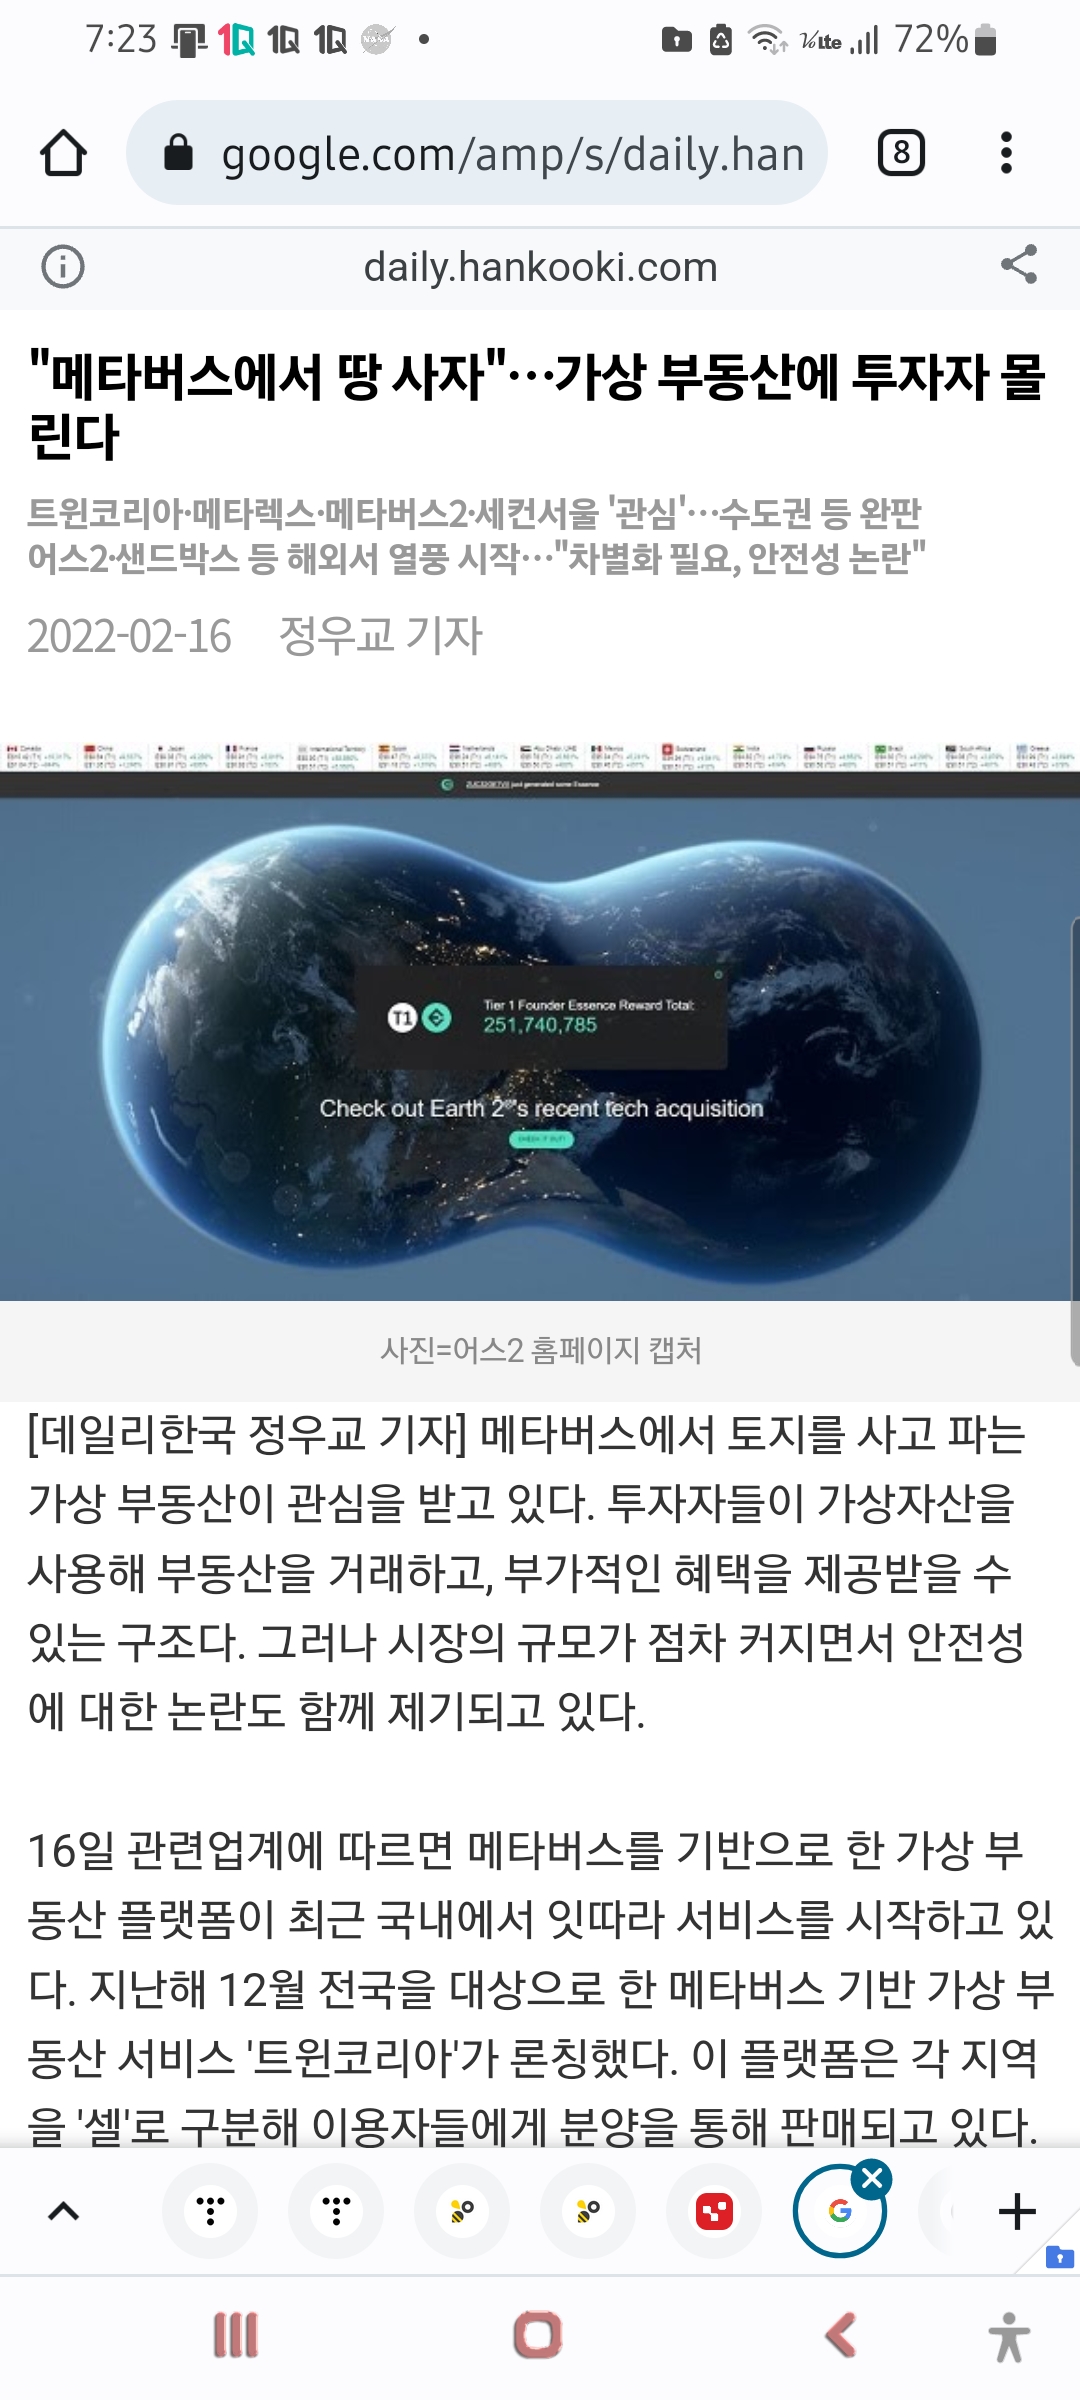The height and width of the screenshot is (2400, 1080).
Task: Tap the Chrome home icon
Action: pyautogui.click(x=63, y=153)
